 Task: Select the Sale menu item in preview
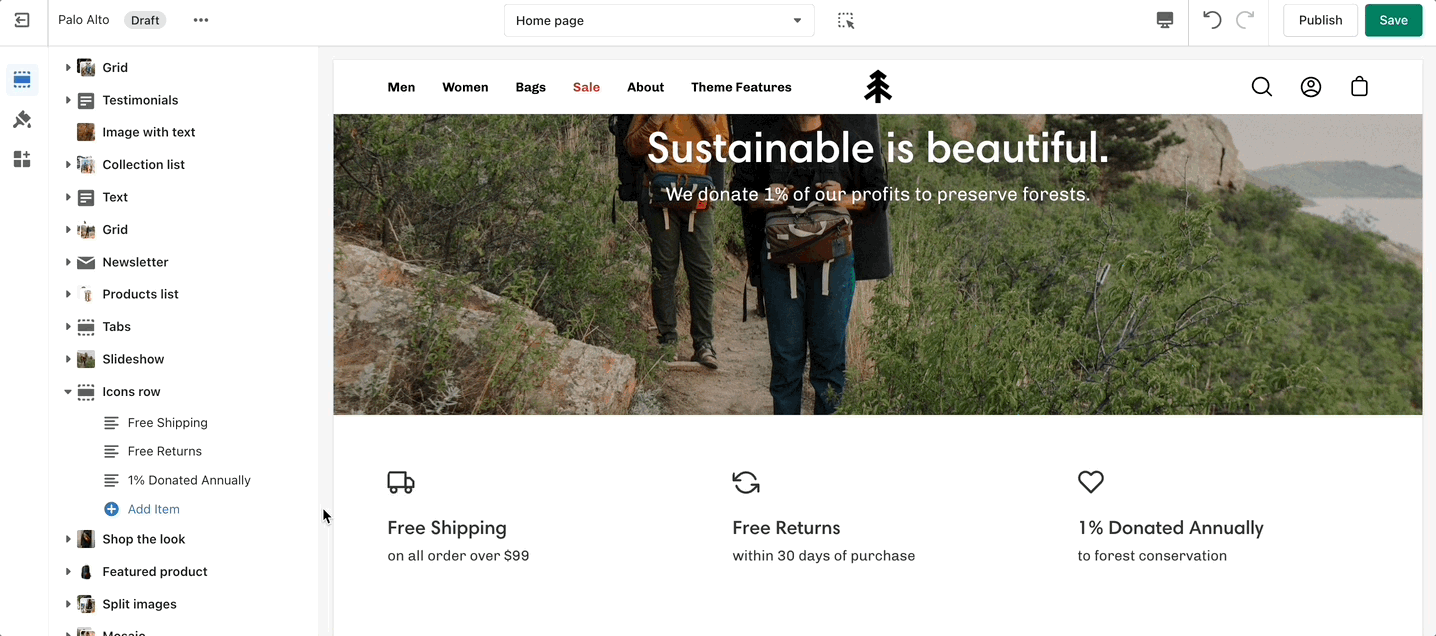tap(586, 87)
